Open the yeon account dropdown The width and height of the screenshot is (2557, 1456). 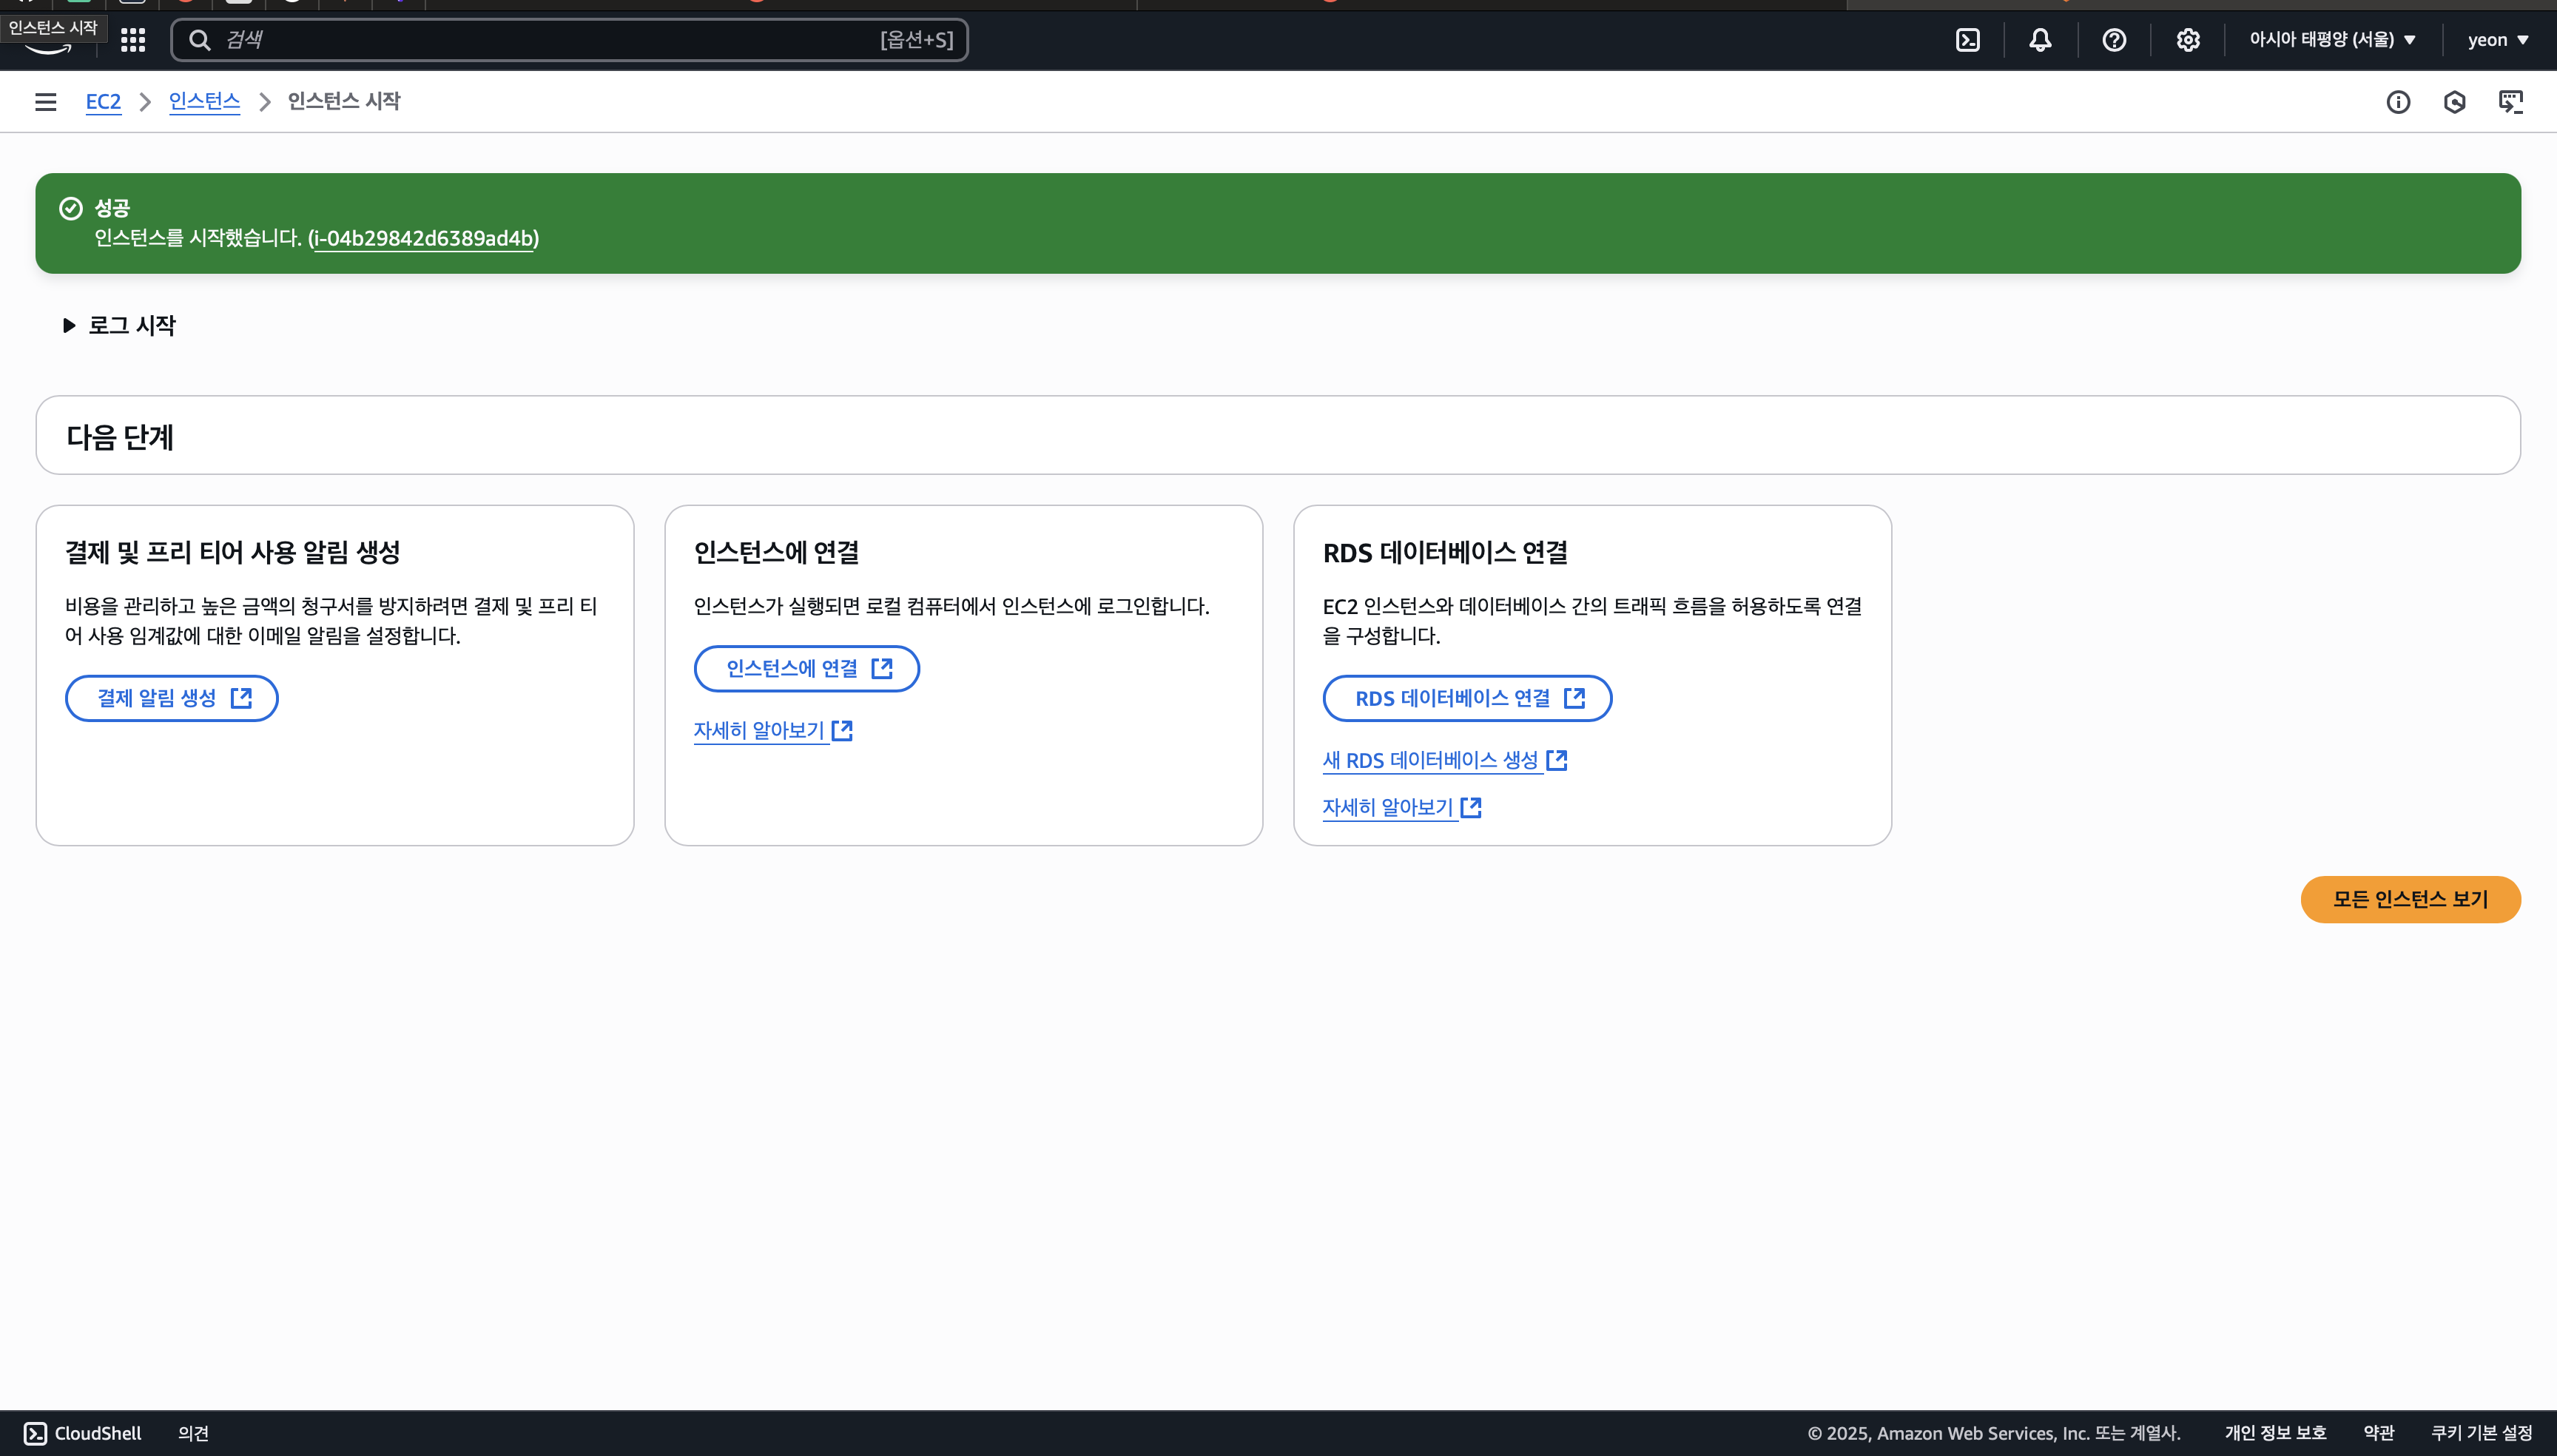[2497, 40]
